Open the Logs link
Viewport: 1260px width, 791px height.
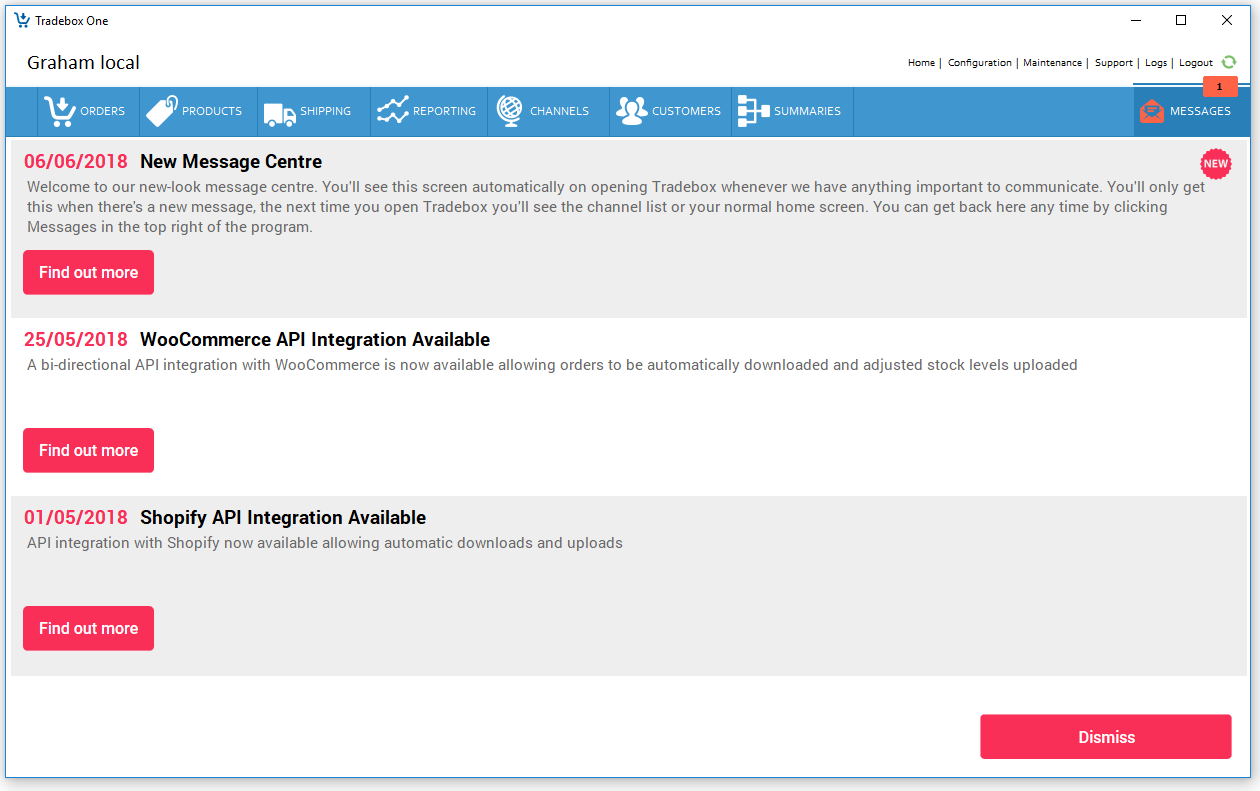(1156, 63)
